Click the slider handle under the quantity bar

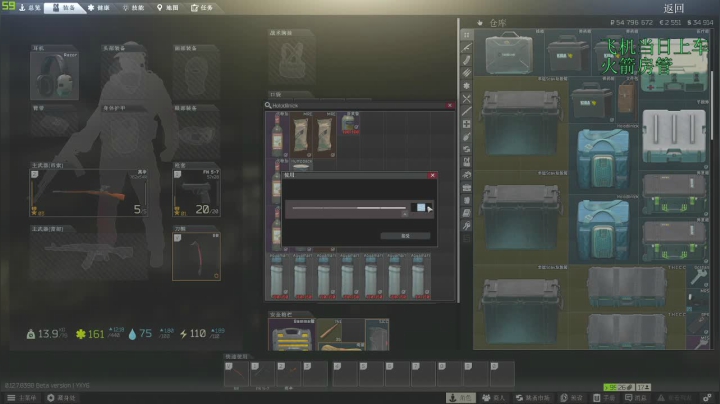[x=405, y=214]
